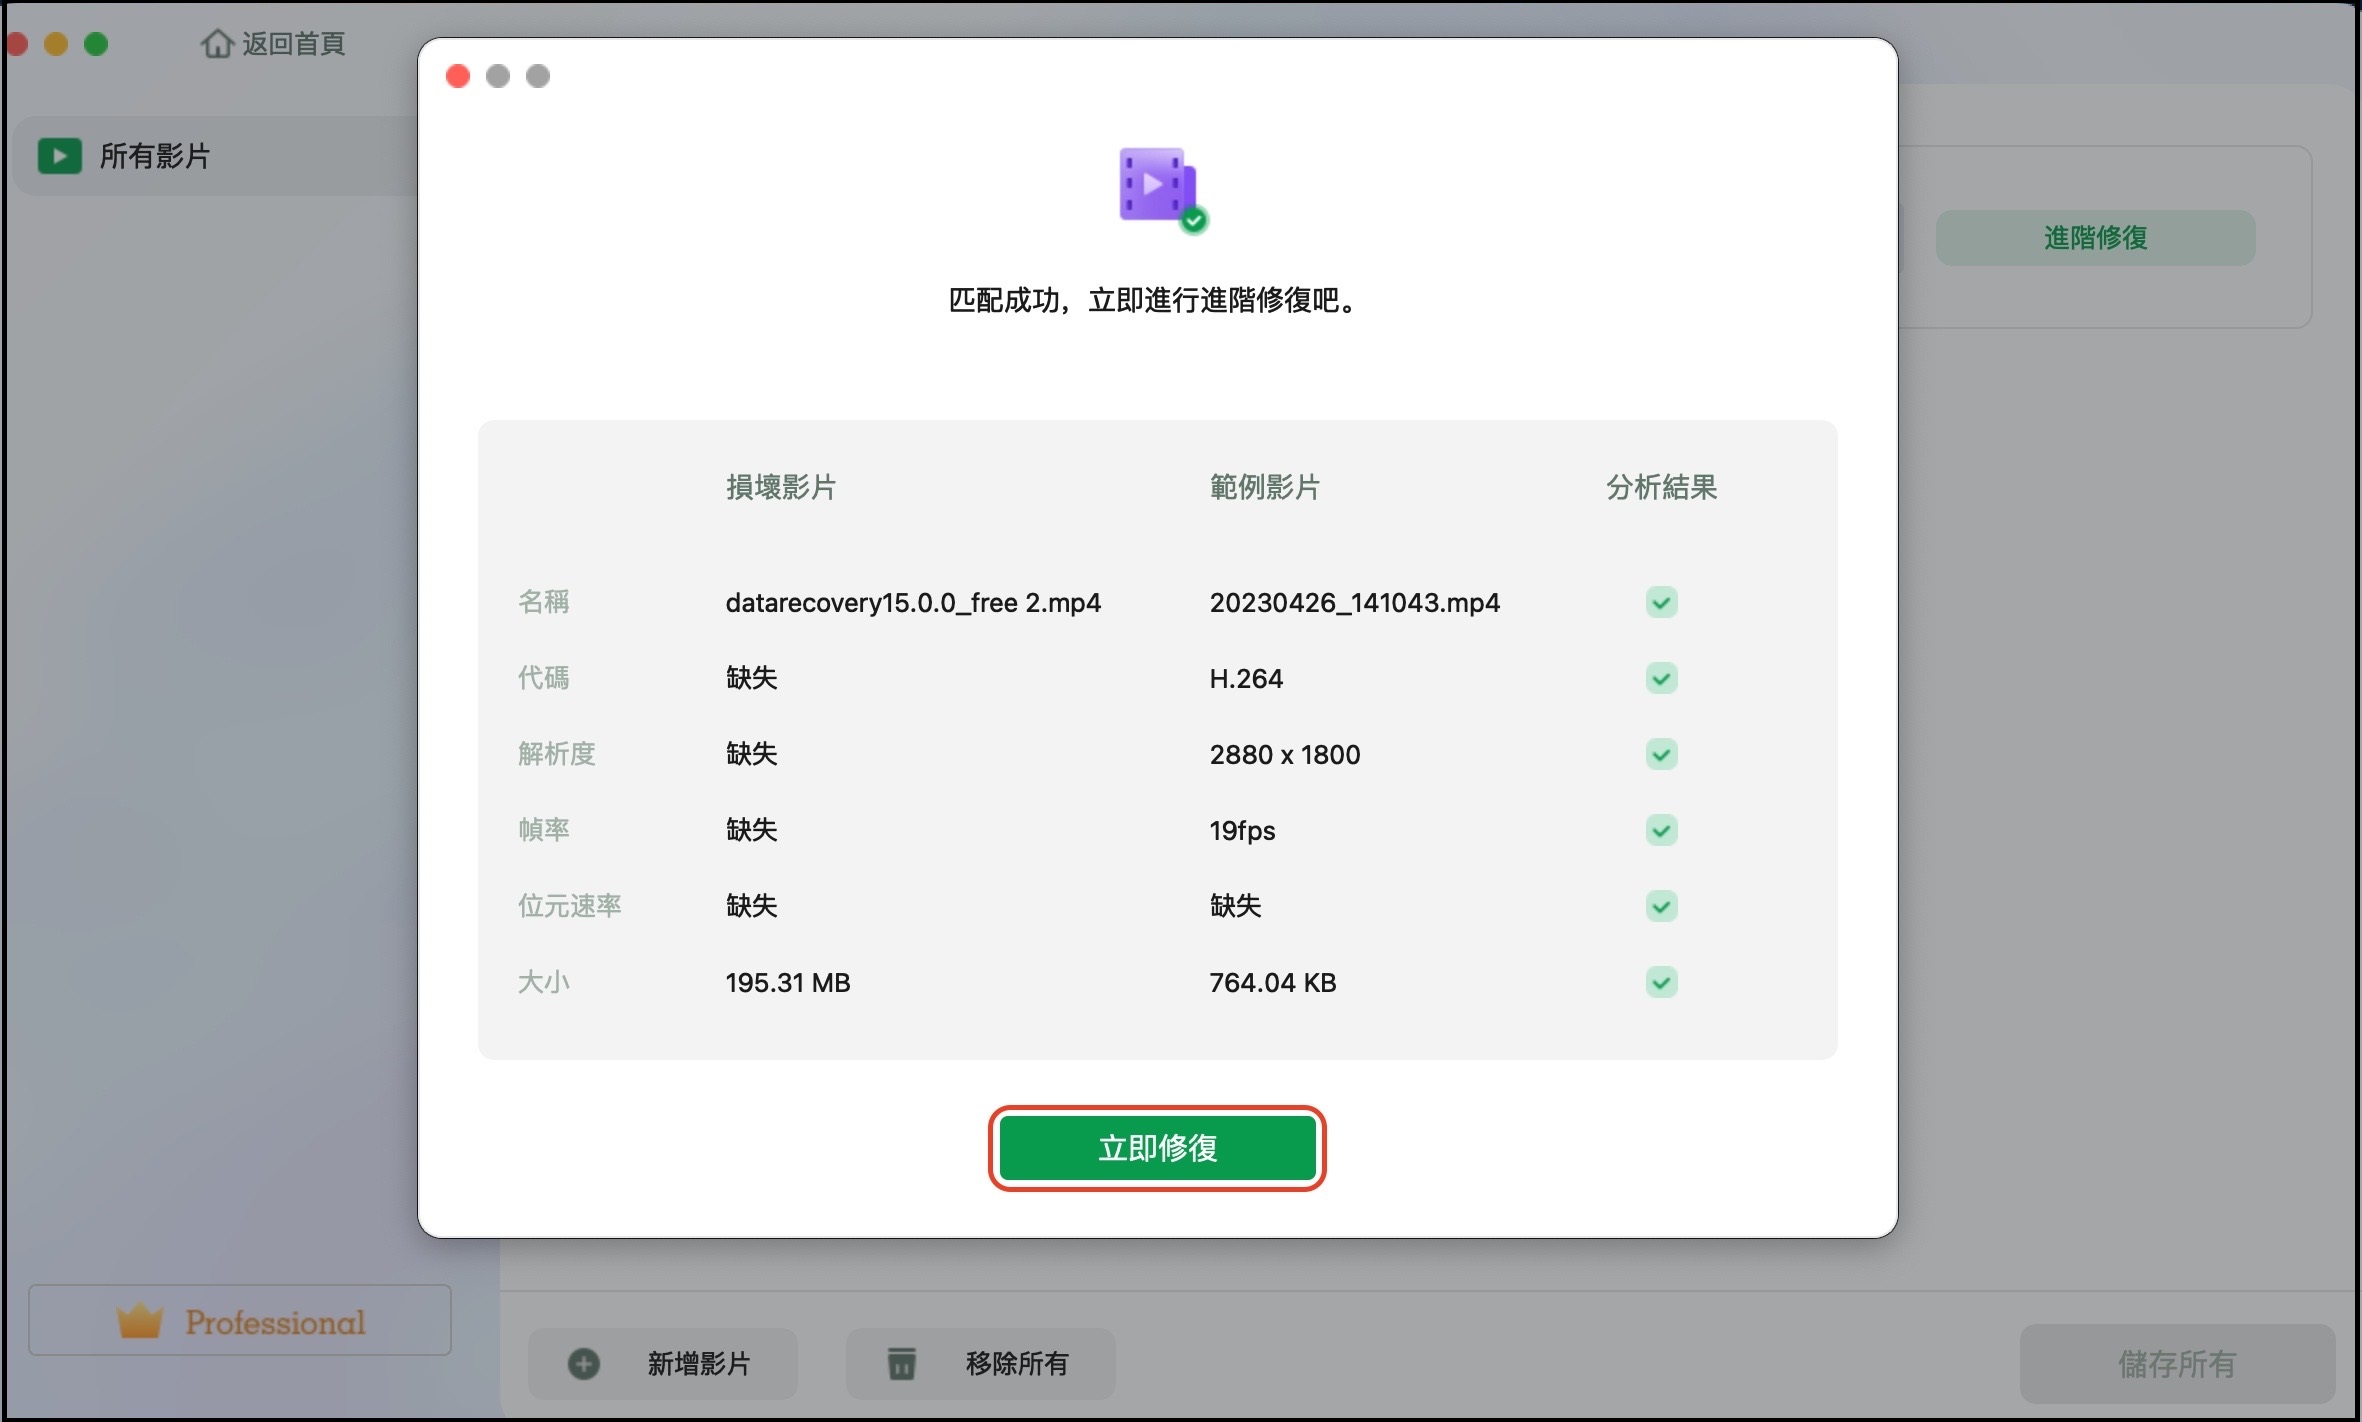
Task: Close the repair dialog with red button
Action: (x=458, y=75)
